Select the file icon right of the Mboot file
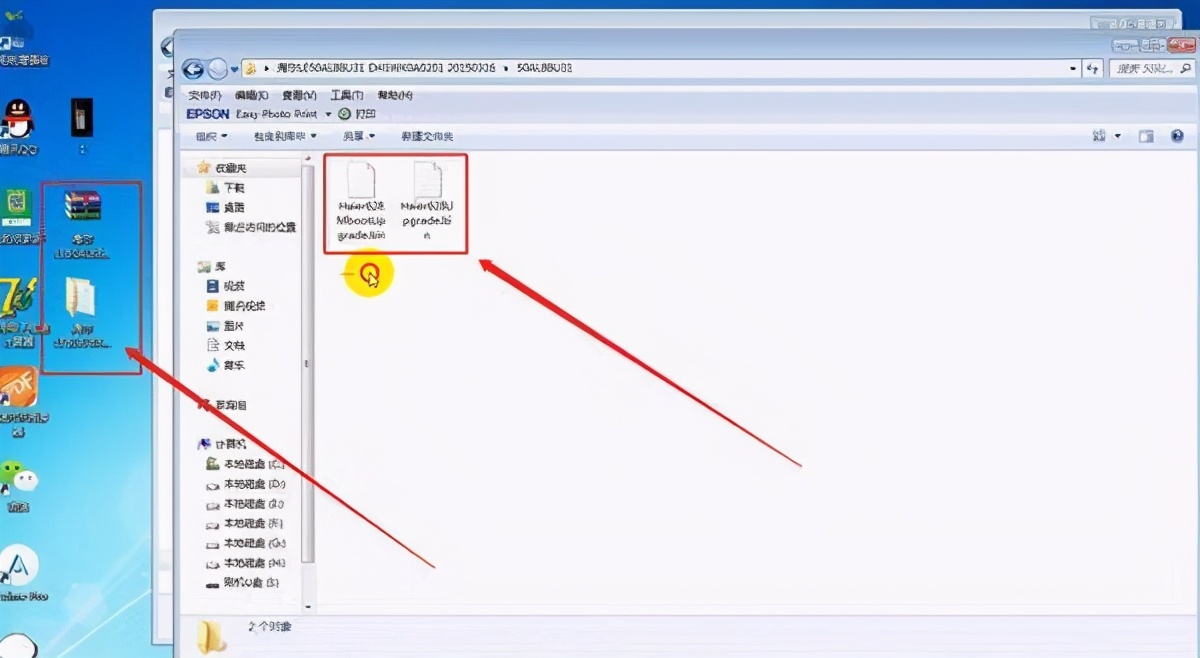This screenshot has height=658, width=1200. [x=428, y=201]
